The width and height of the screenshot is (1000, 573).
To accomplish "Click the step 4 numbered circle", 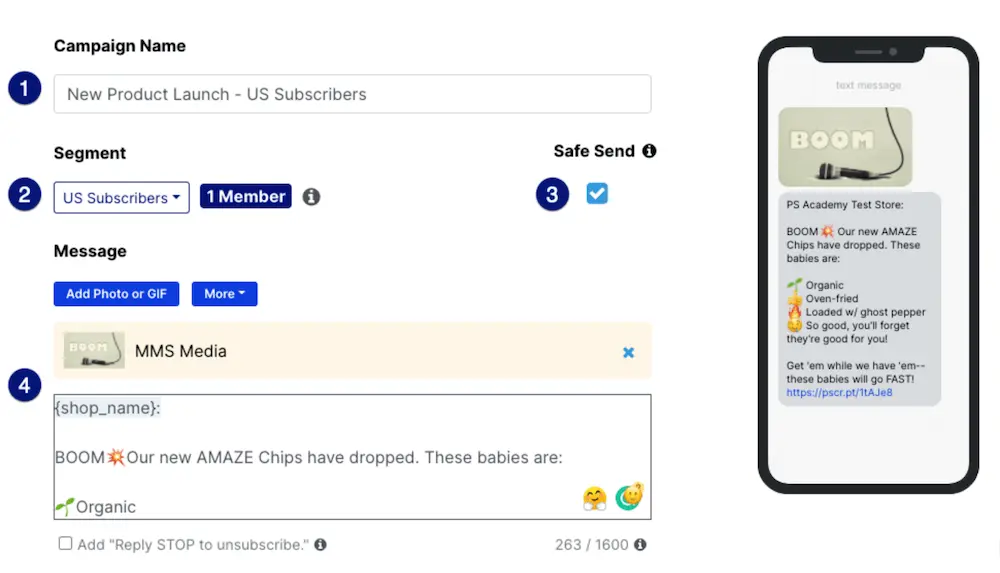I will coord(25,385).
